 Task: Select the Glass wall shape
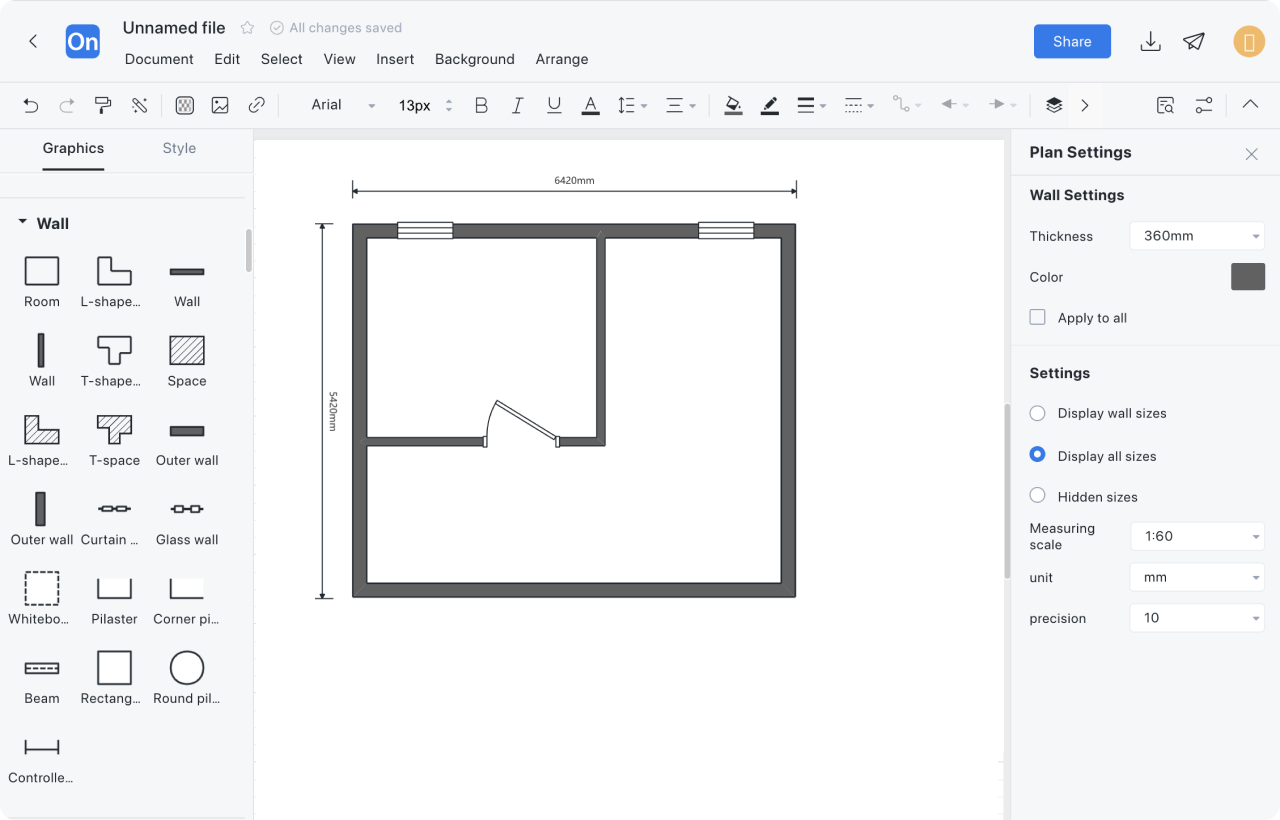pyautogui.click(x=187, y=520)
